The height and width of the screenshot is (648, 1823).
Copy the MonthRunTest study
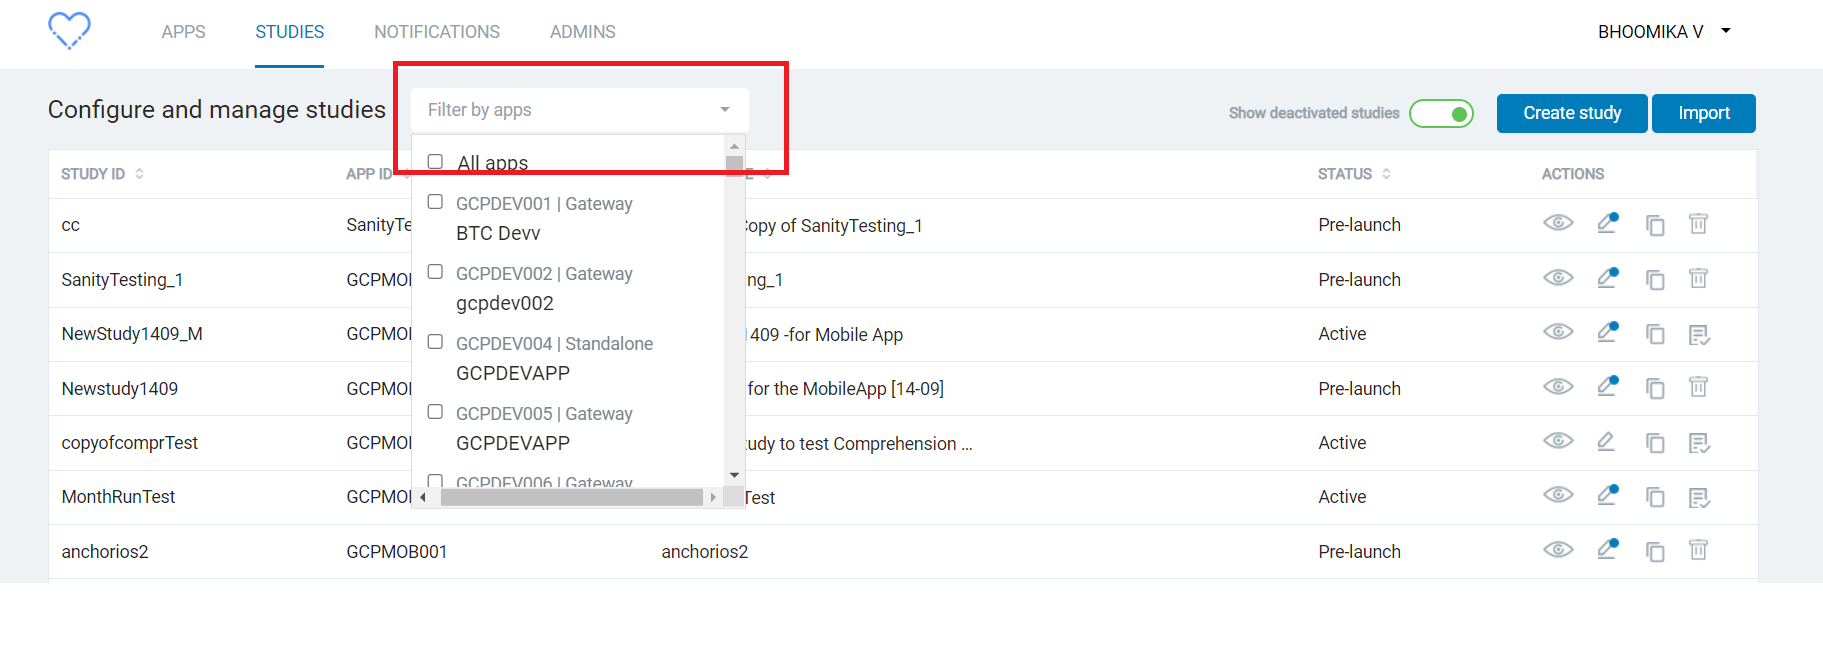(1655, 497)
